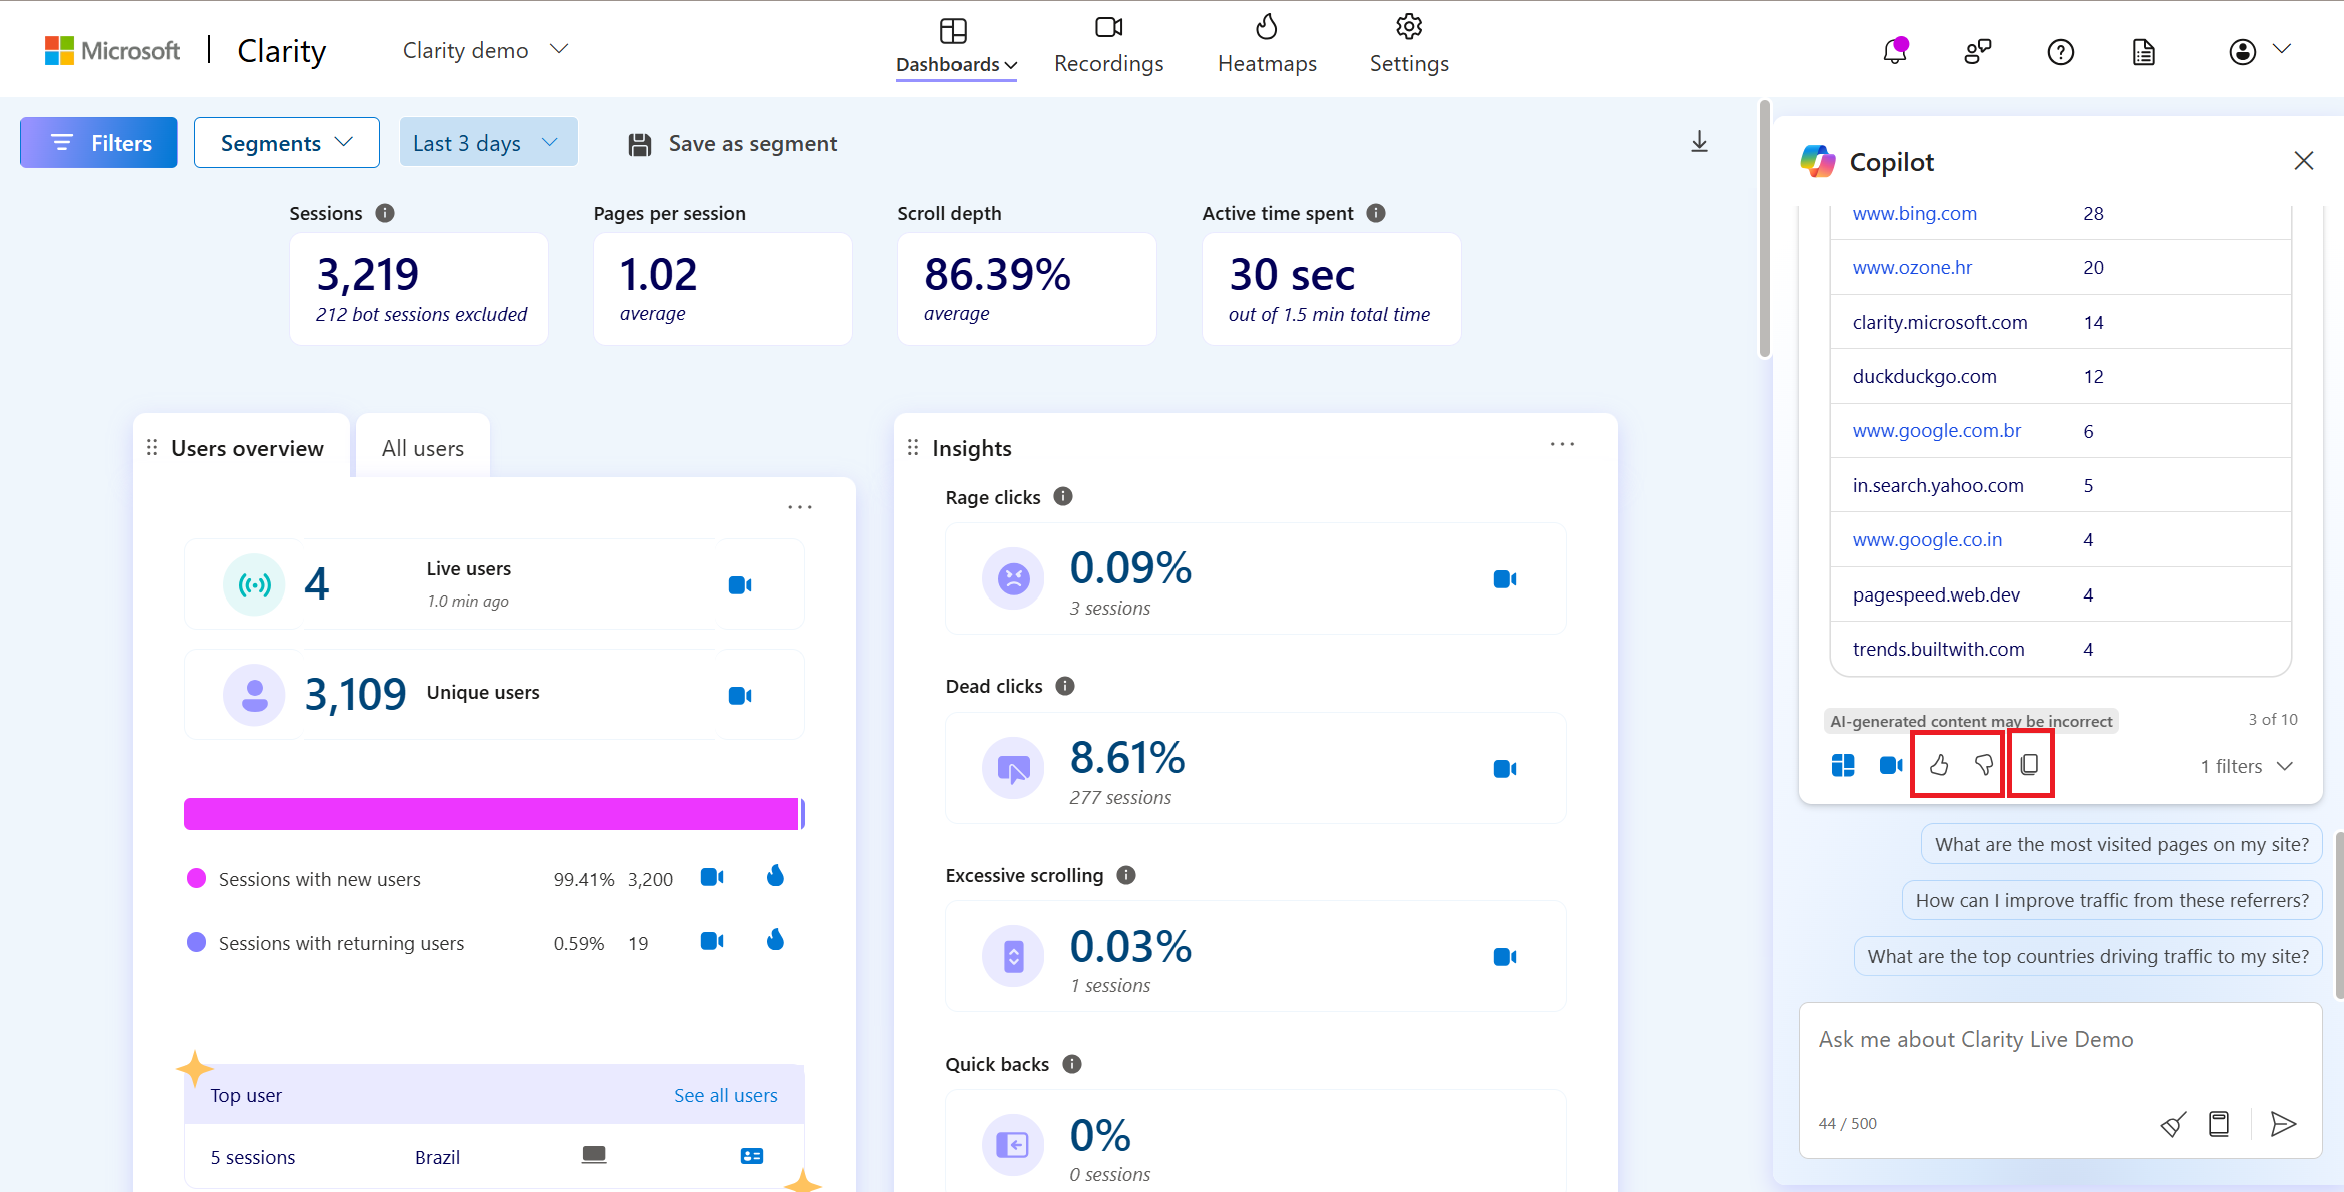Expand the 1 filters dropdown in Copilot

[2246, 766]
